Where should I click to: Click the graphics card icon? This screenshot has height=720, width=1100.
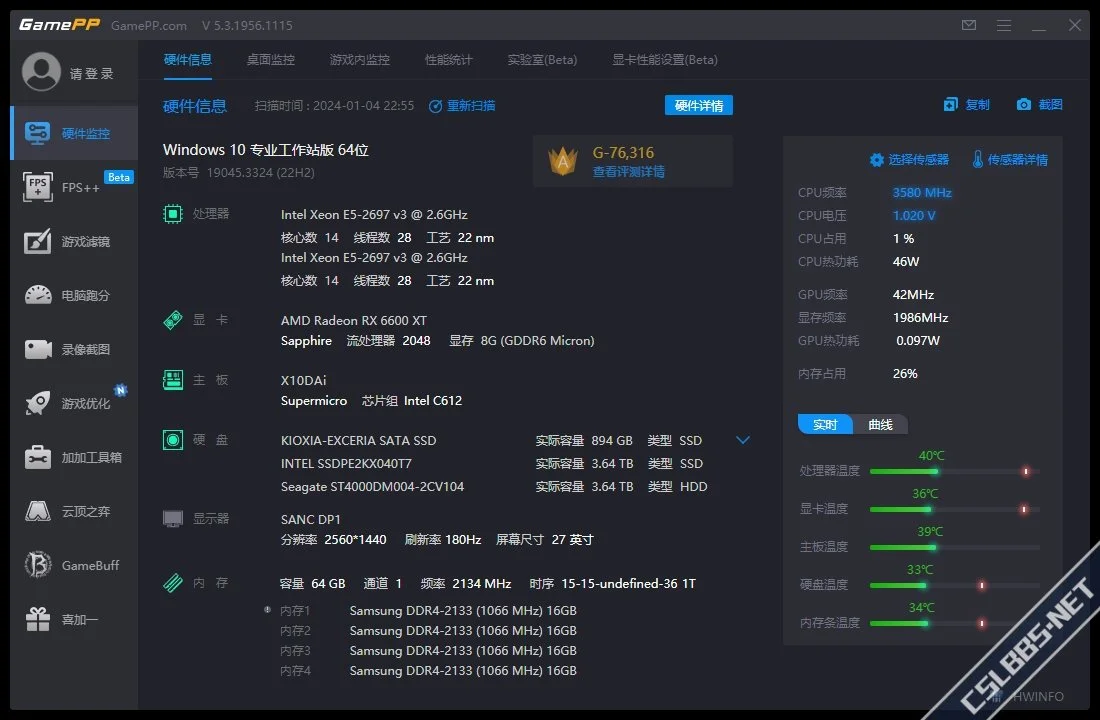173,320
